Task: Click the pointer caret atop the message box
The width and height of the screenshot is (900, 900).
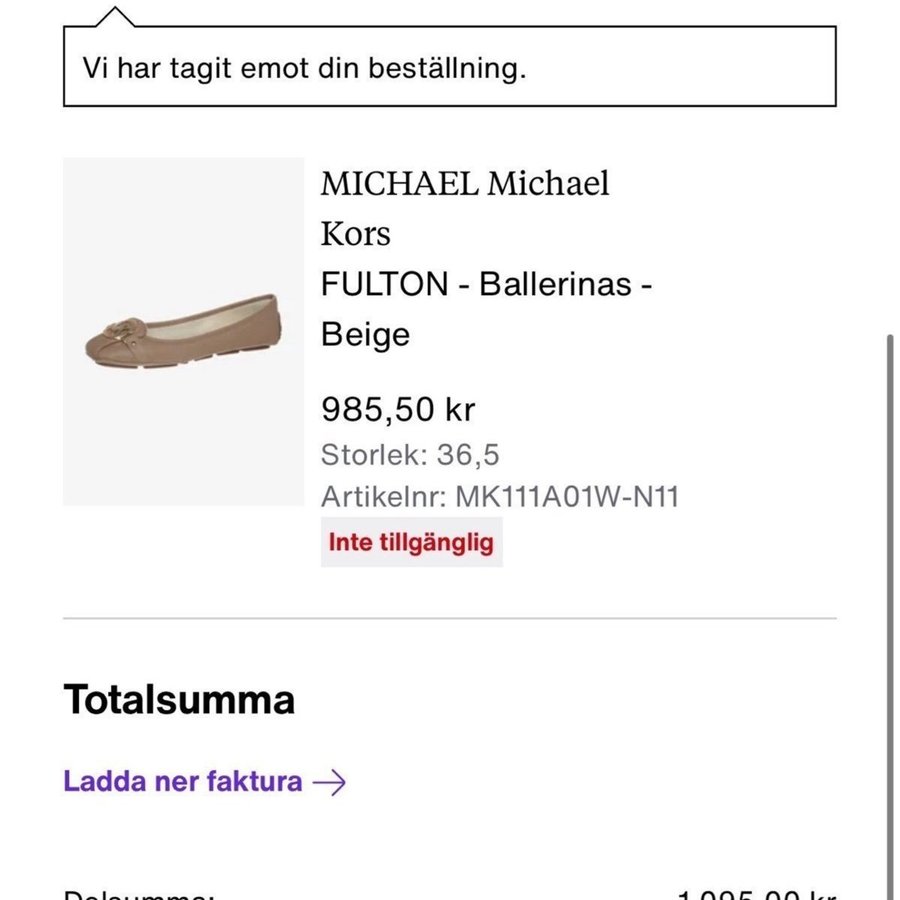Action: tap(117, 17)
